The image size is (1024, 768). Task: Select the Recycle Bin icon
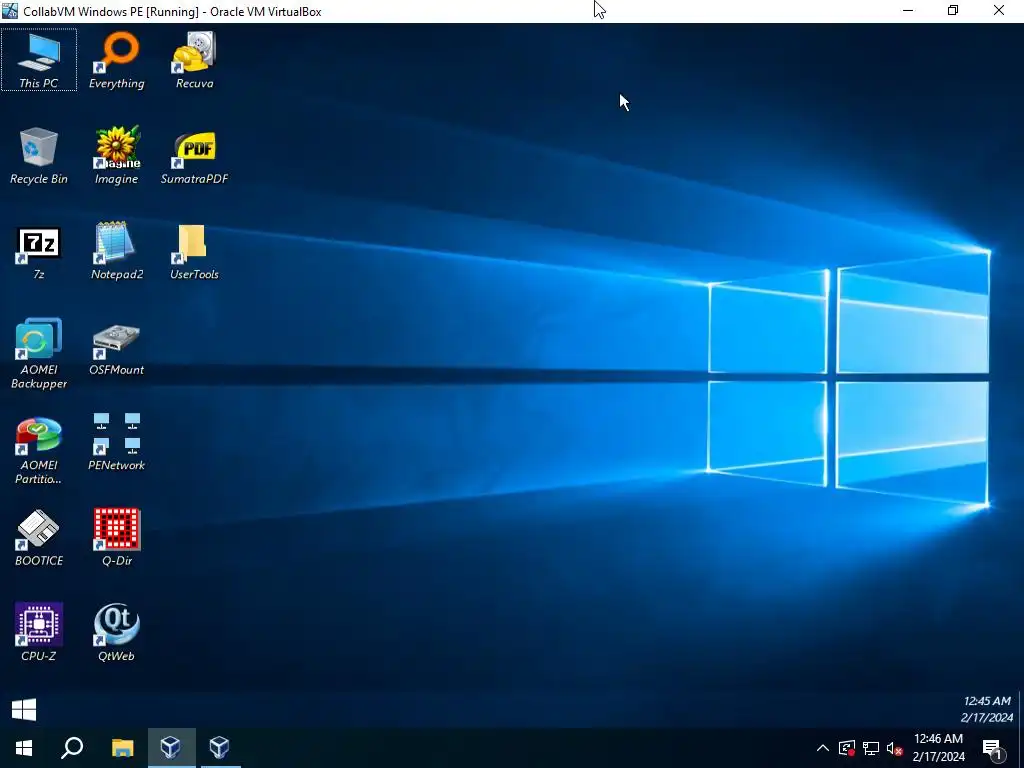click(x=39, y=155)
